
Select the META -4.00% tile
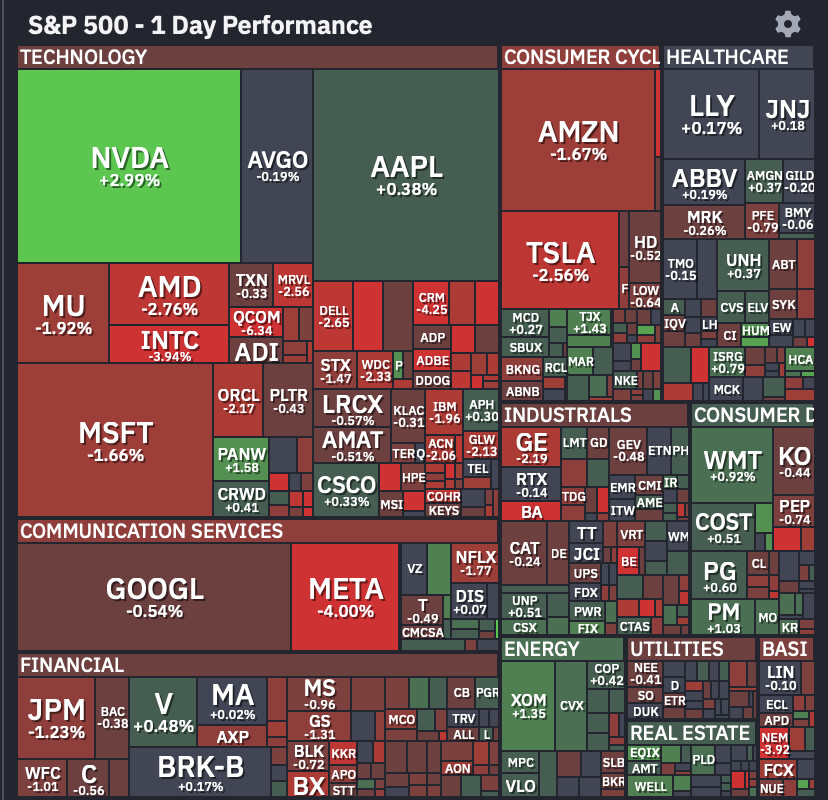tap(345, 597)
